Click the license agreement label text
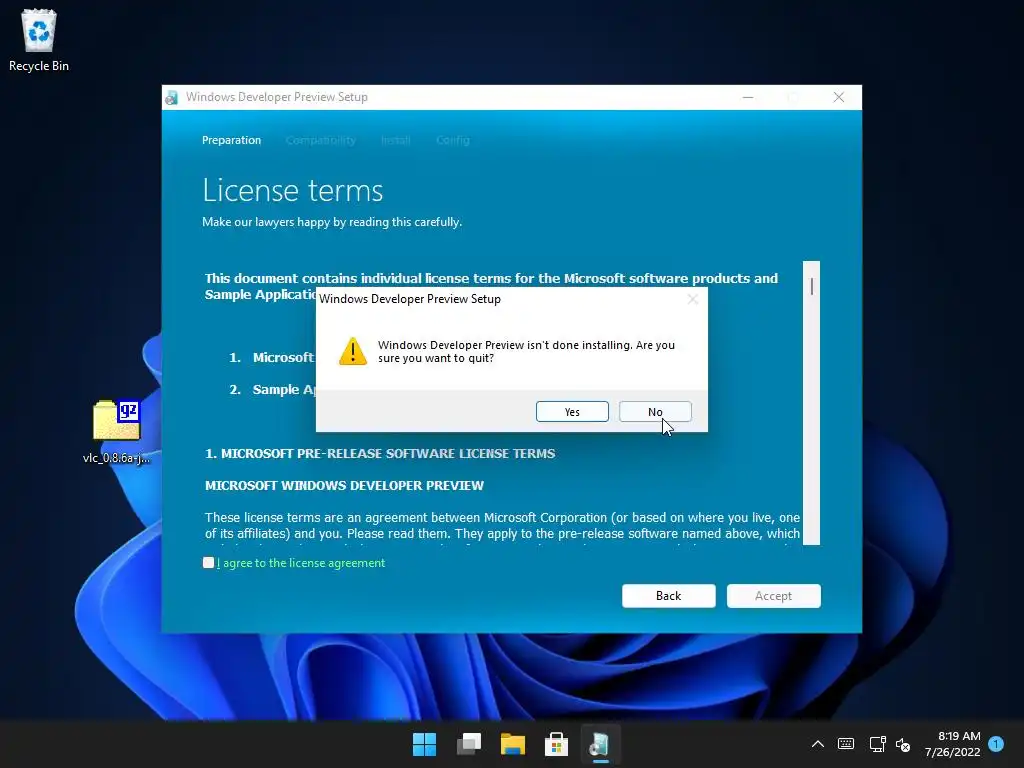Screen dimensions: 1024x768 click(301, 563)
